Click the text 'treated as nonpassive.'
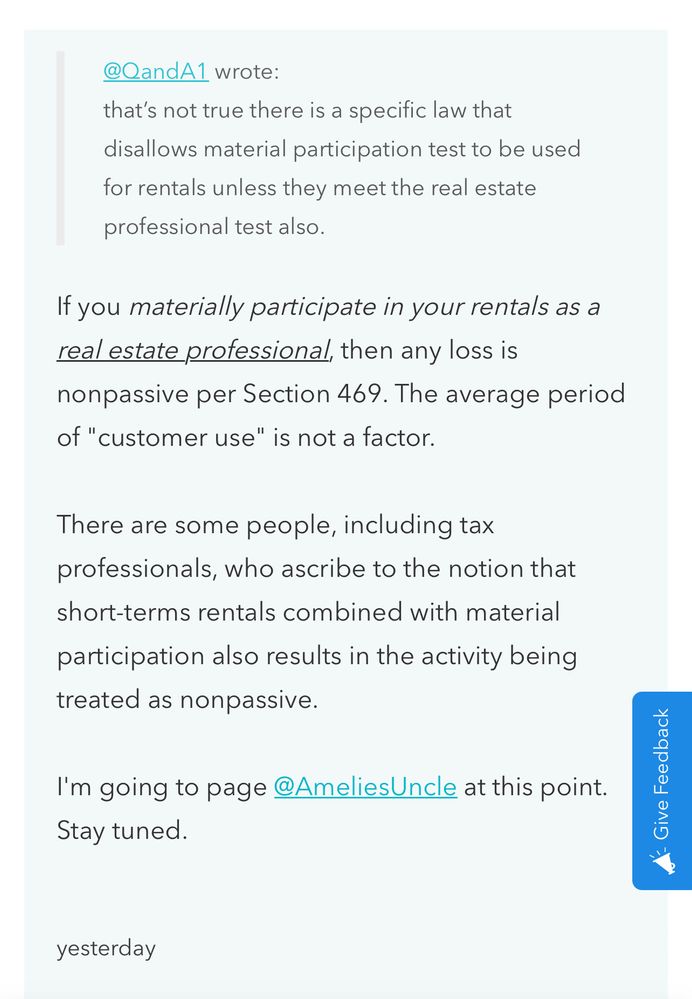Image resolution: width=692 pixels, height=999 pixels. point(187,700)
